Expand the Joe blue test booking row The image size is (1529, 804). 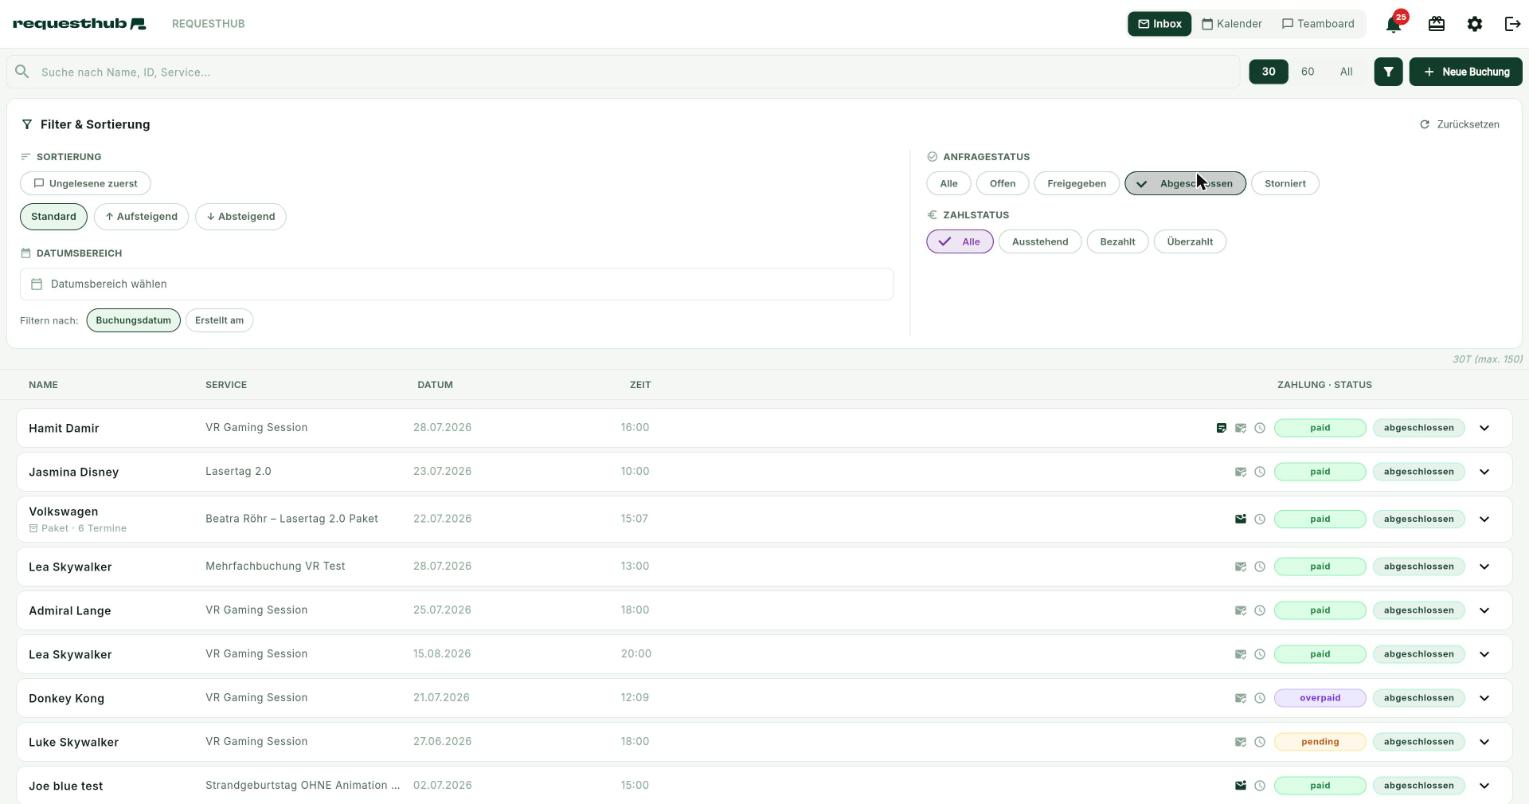tap(1484, 786)
